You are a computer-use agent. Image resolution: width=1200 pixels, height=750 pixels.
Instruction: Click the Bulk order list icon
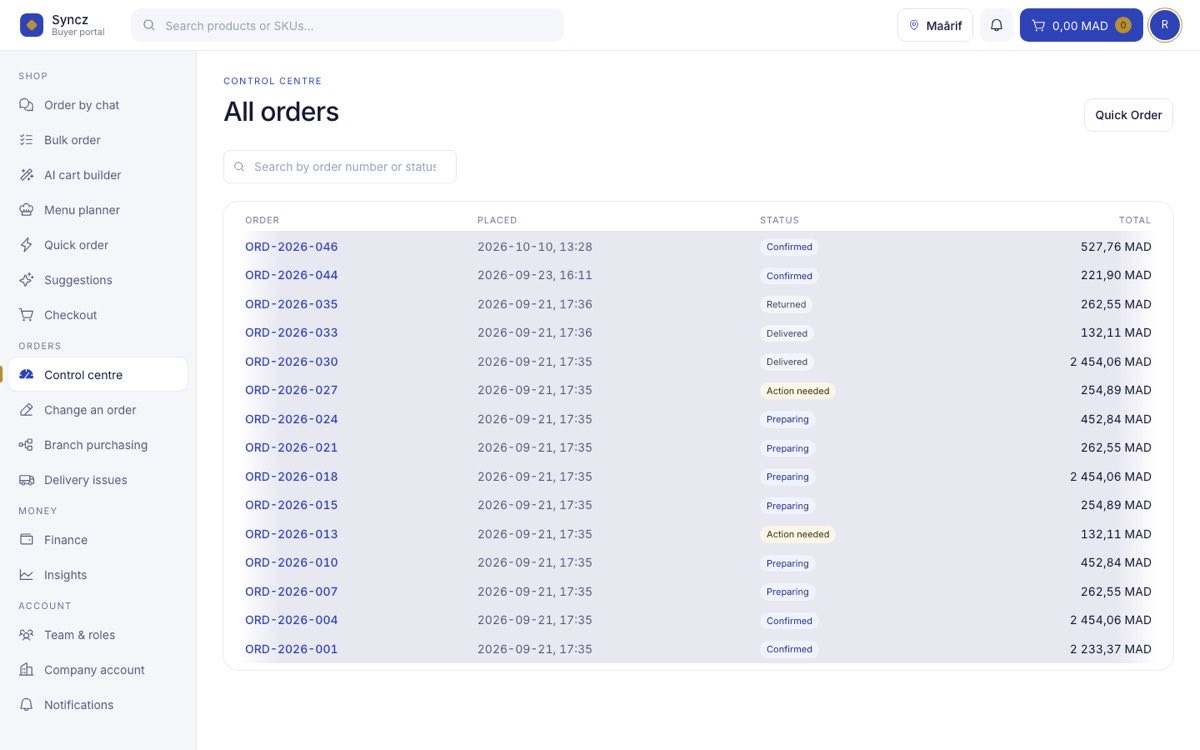(26, 140)
